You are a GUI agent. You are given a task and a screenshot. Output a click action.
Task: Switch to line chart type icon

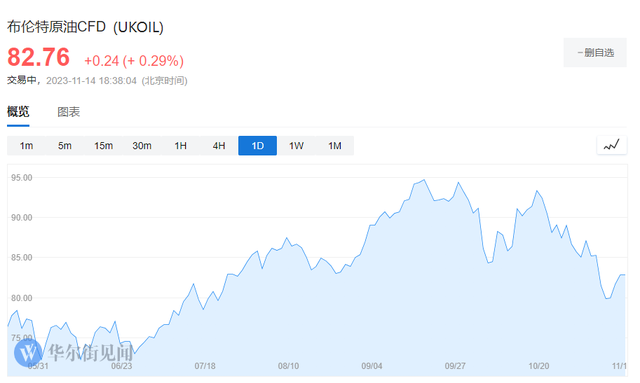[611, 145]
